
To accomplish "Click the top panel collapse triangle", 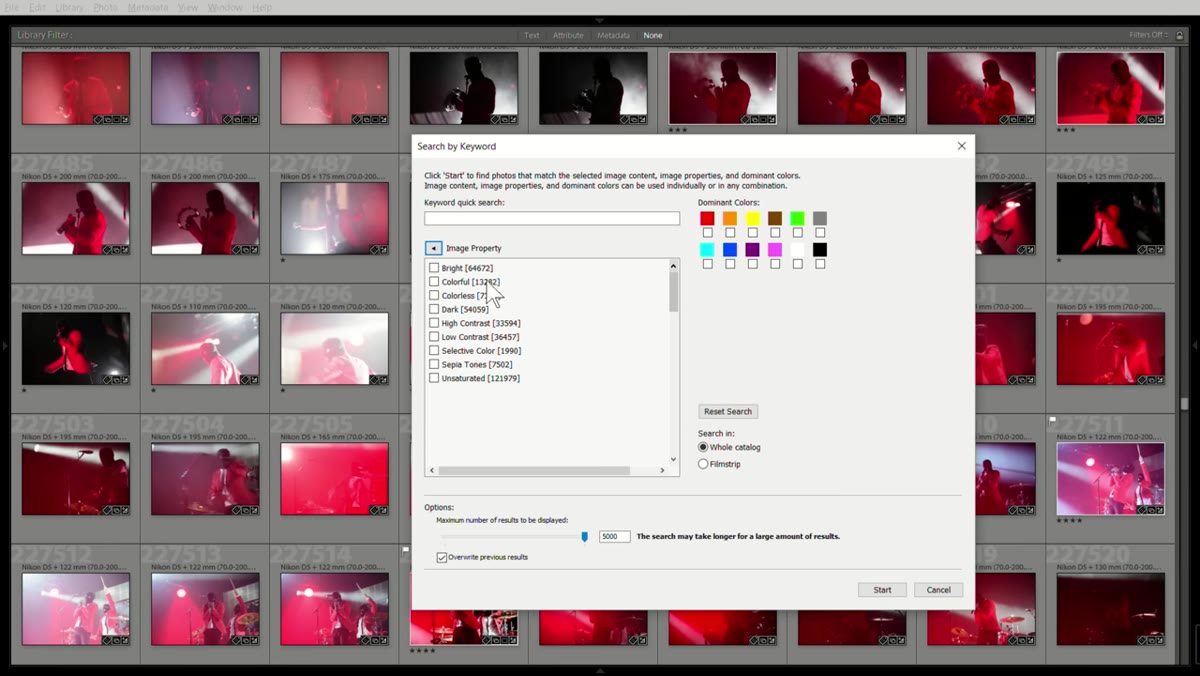I will point(600,20).
